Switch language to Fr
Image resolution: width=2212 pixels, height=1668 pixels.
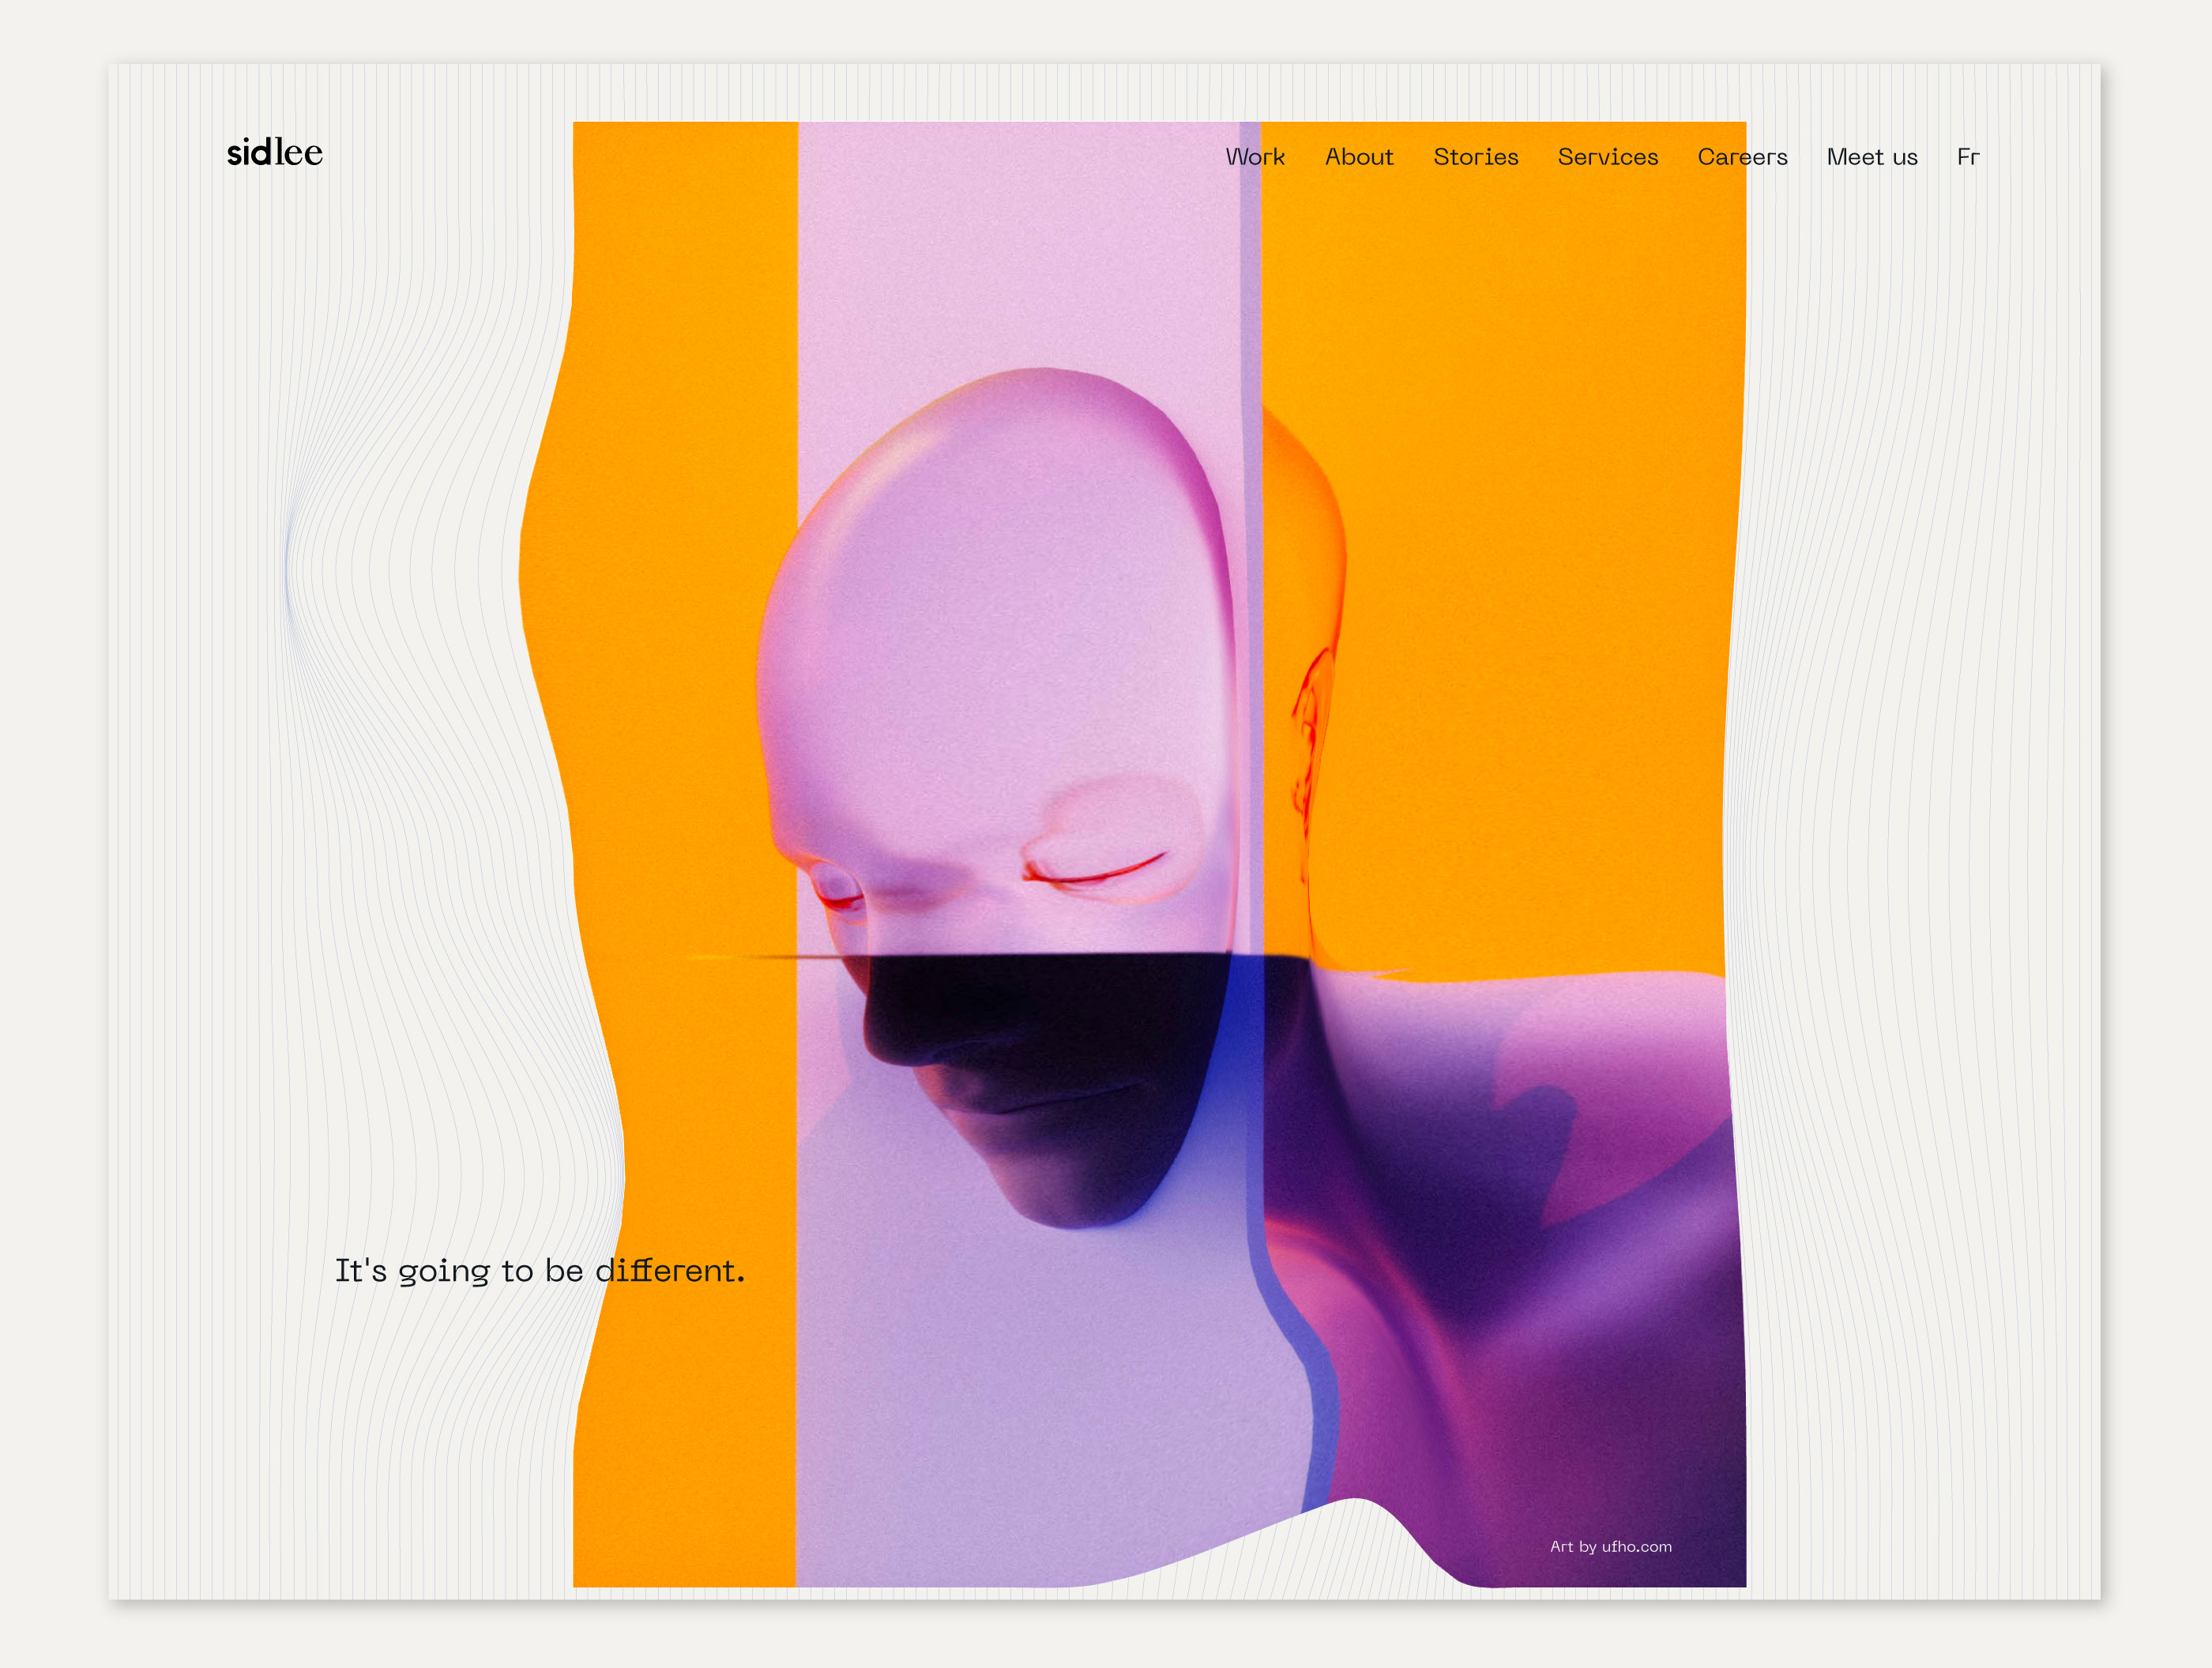click(1967, 157)
